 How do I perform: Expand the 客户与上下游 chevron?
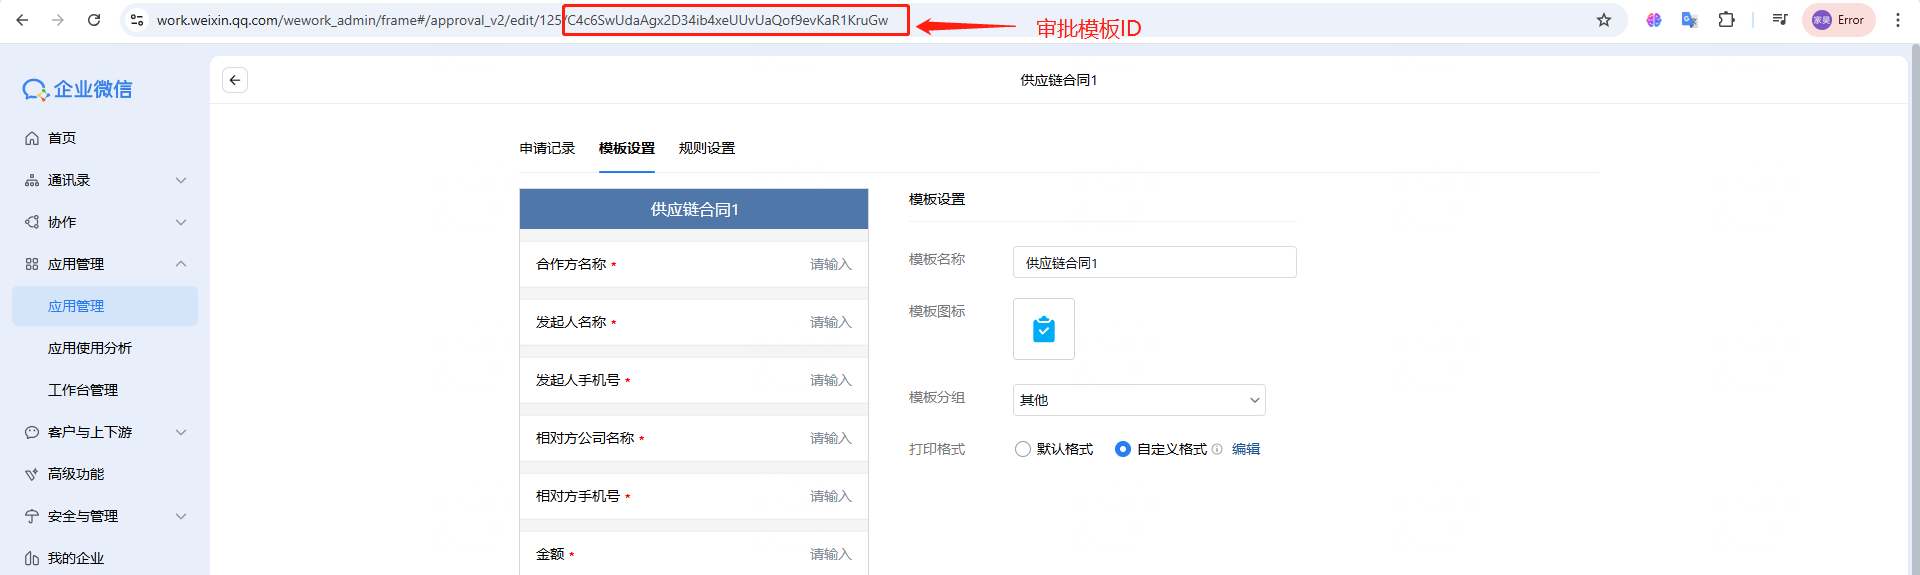(x=181, y=432)
